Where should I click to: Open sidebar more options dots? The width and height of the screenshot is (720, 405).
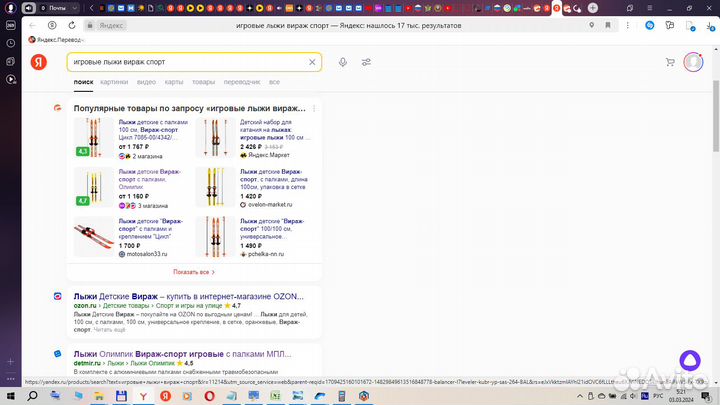point(11,379)
